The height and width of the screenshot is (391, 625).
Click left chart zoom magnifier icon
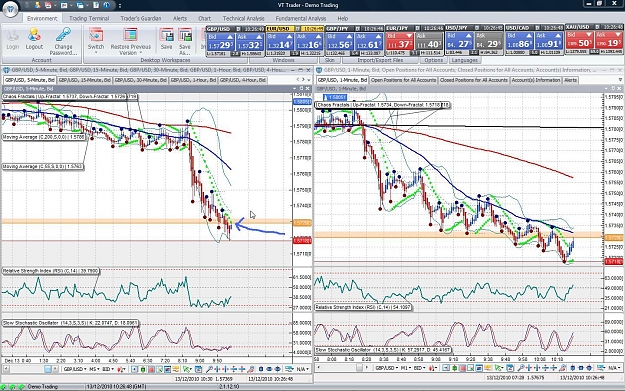(x=209, y=369)
